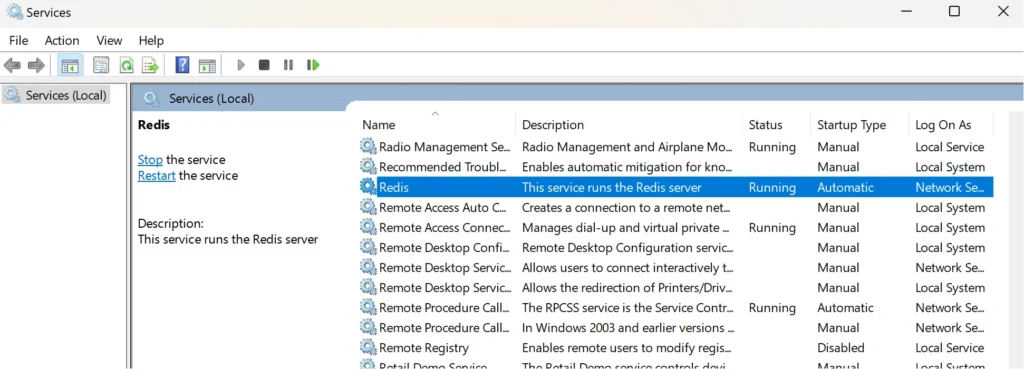Click the icon in Services (Local) header
The height and width of the screenshot is (369, 1024).
click(152, 99)
